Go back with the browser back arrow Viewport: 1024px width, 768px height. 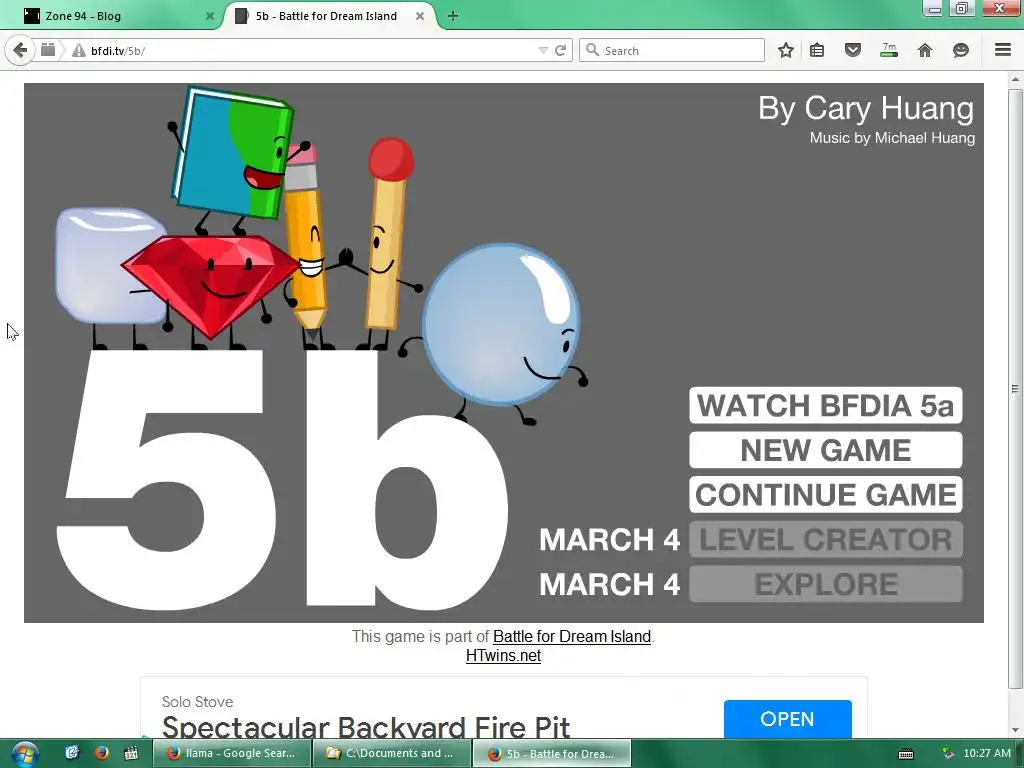tap(20, 50)
